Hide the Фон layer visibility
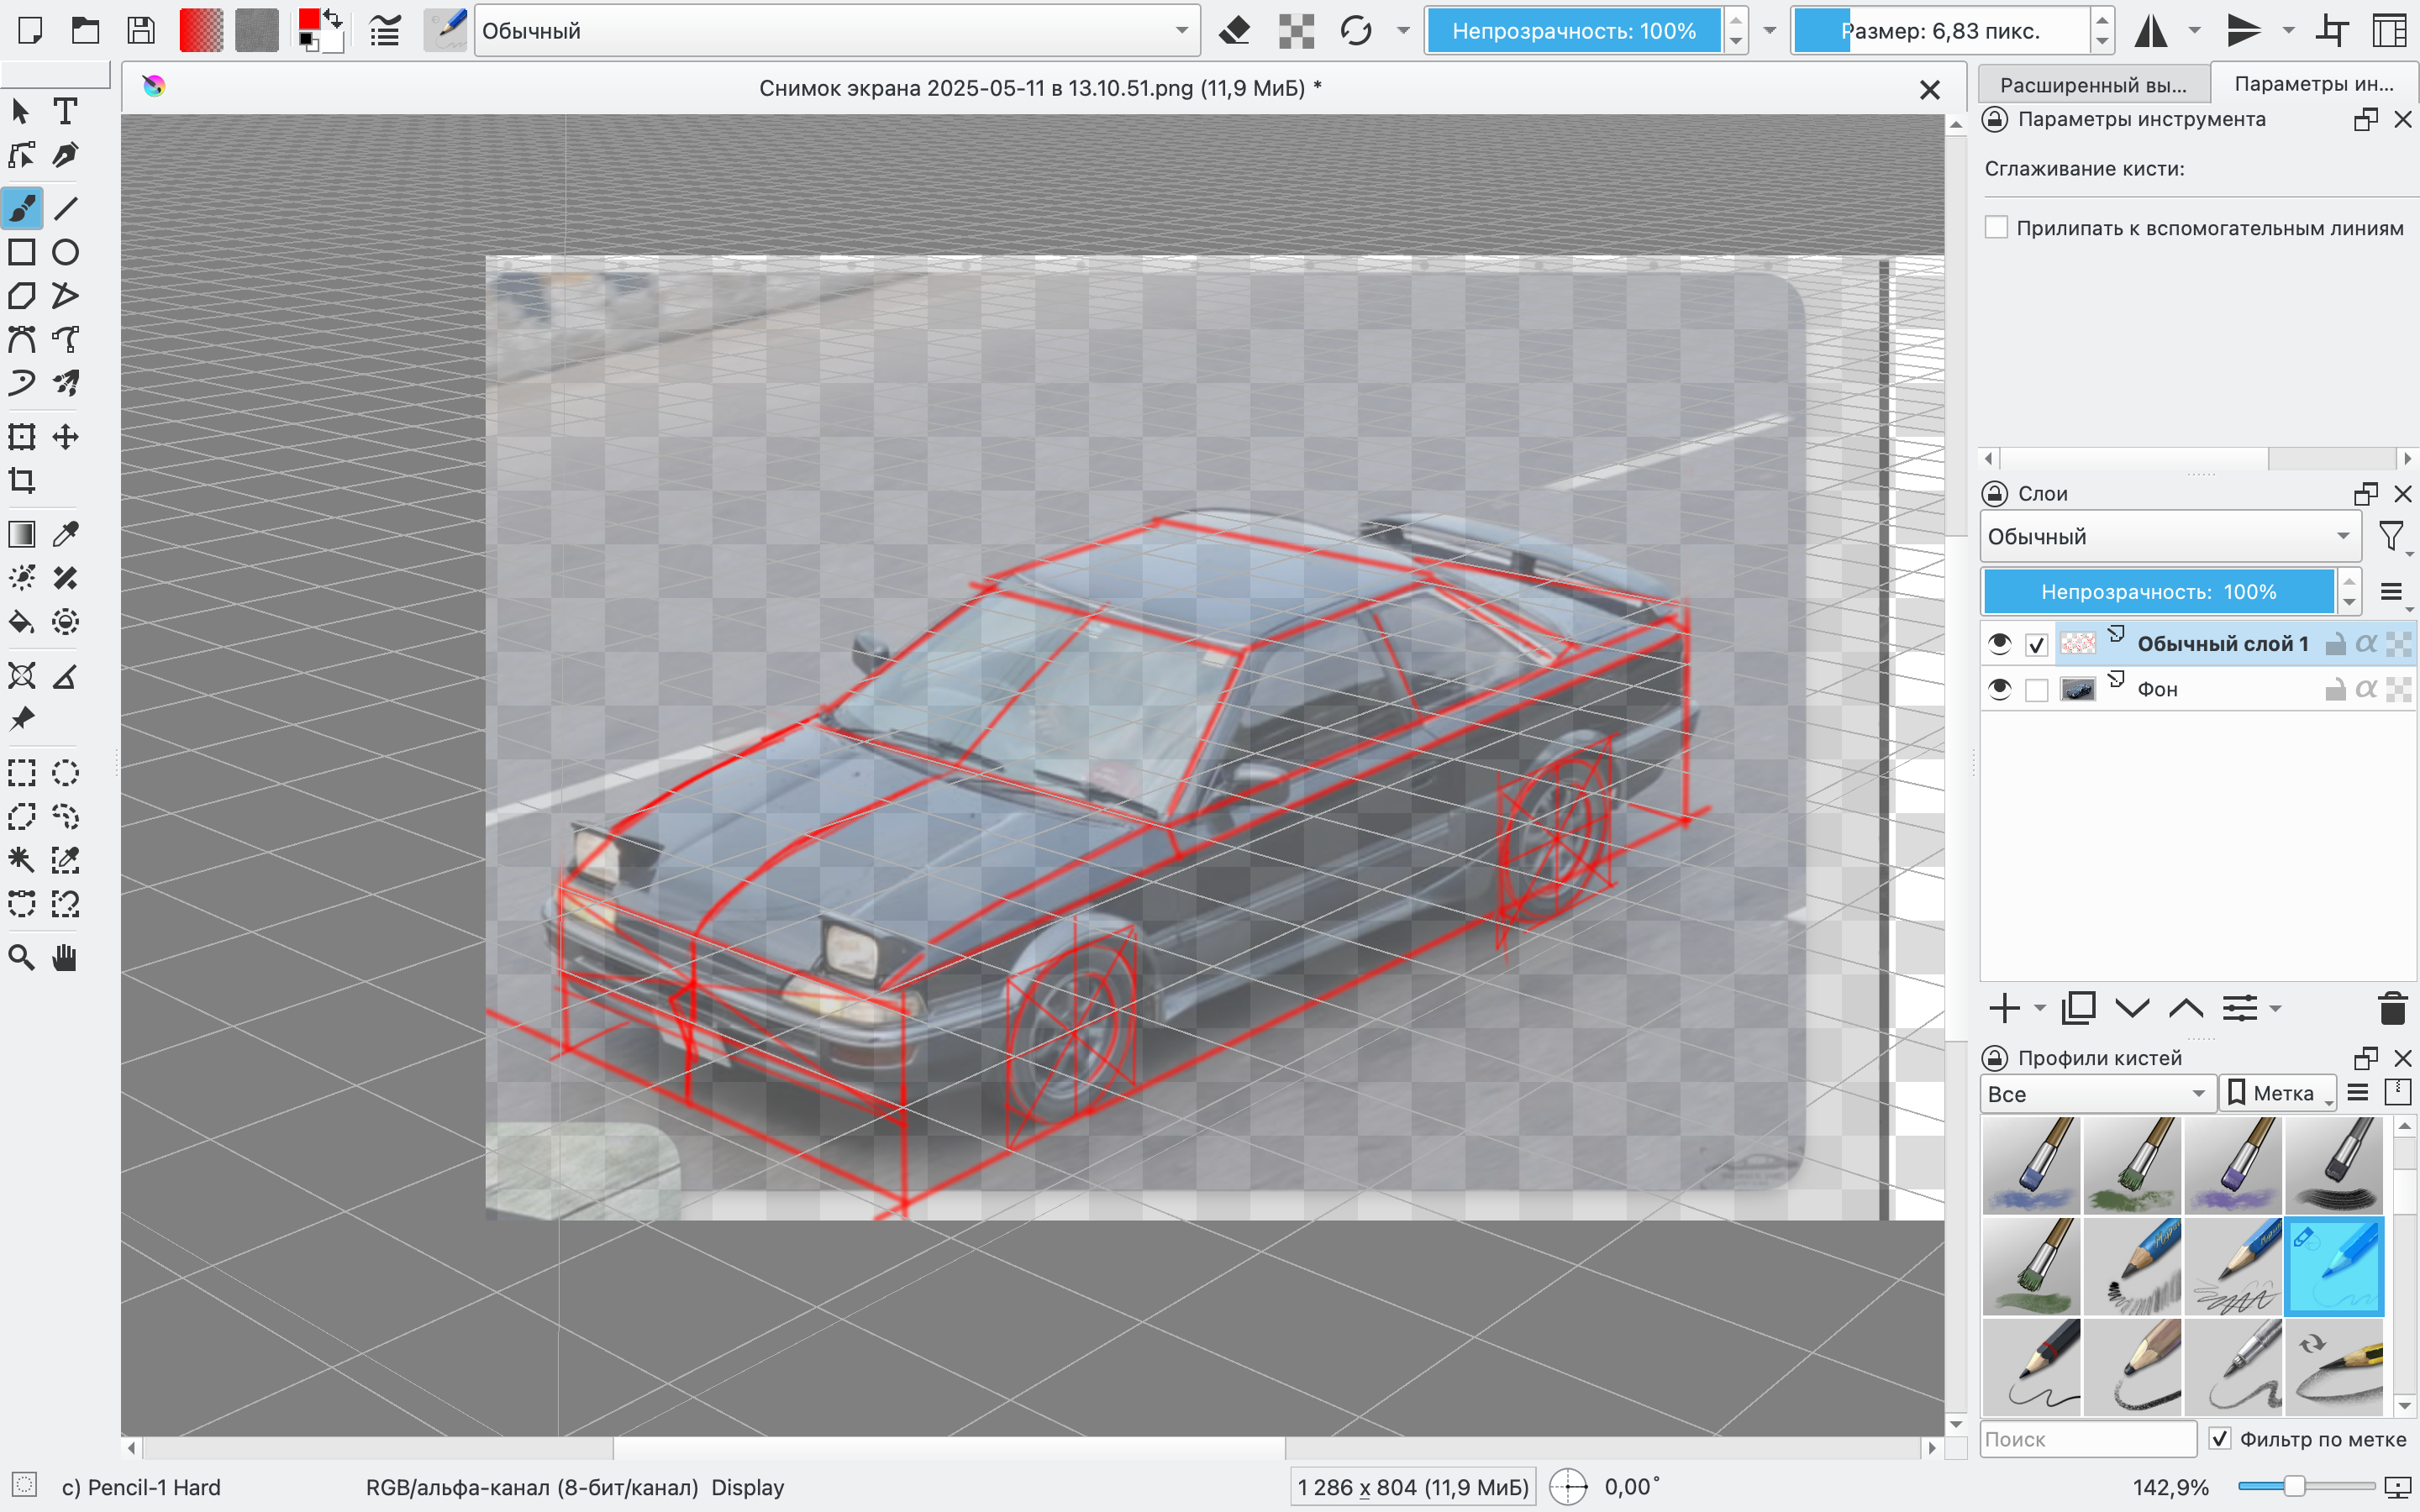2420x1512 pixels. [x=1999, y=689]
